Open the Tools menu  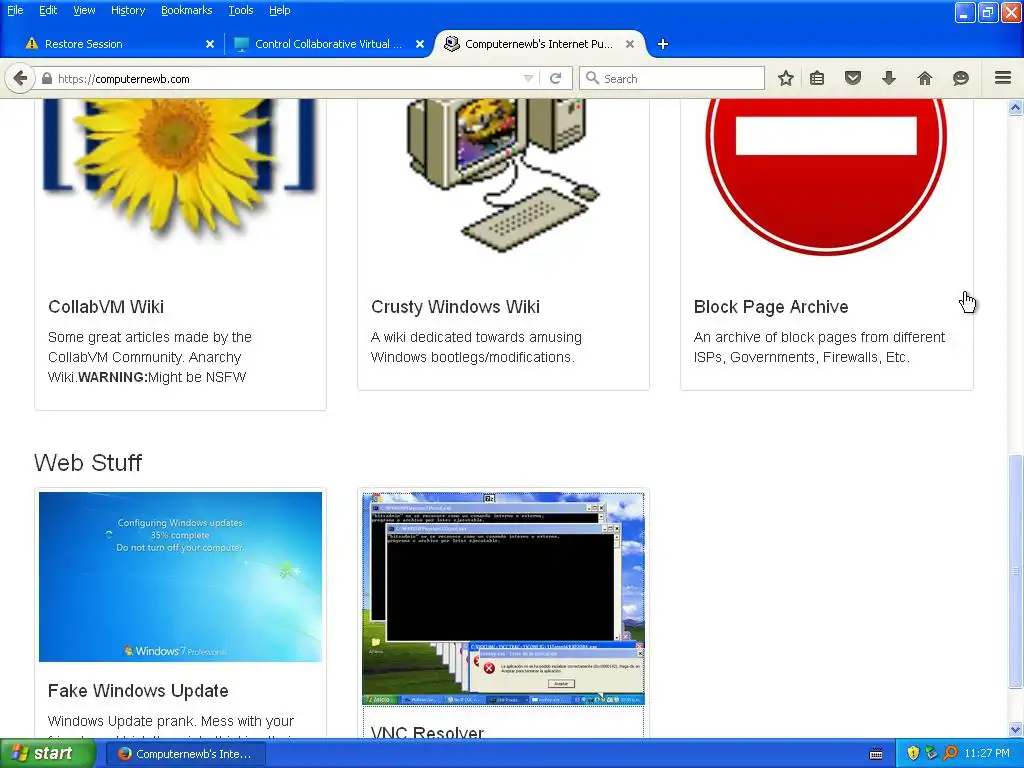point(240,10)
